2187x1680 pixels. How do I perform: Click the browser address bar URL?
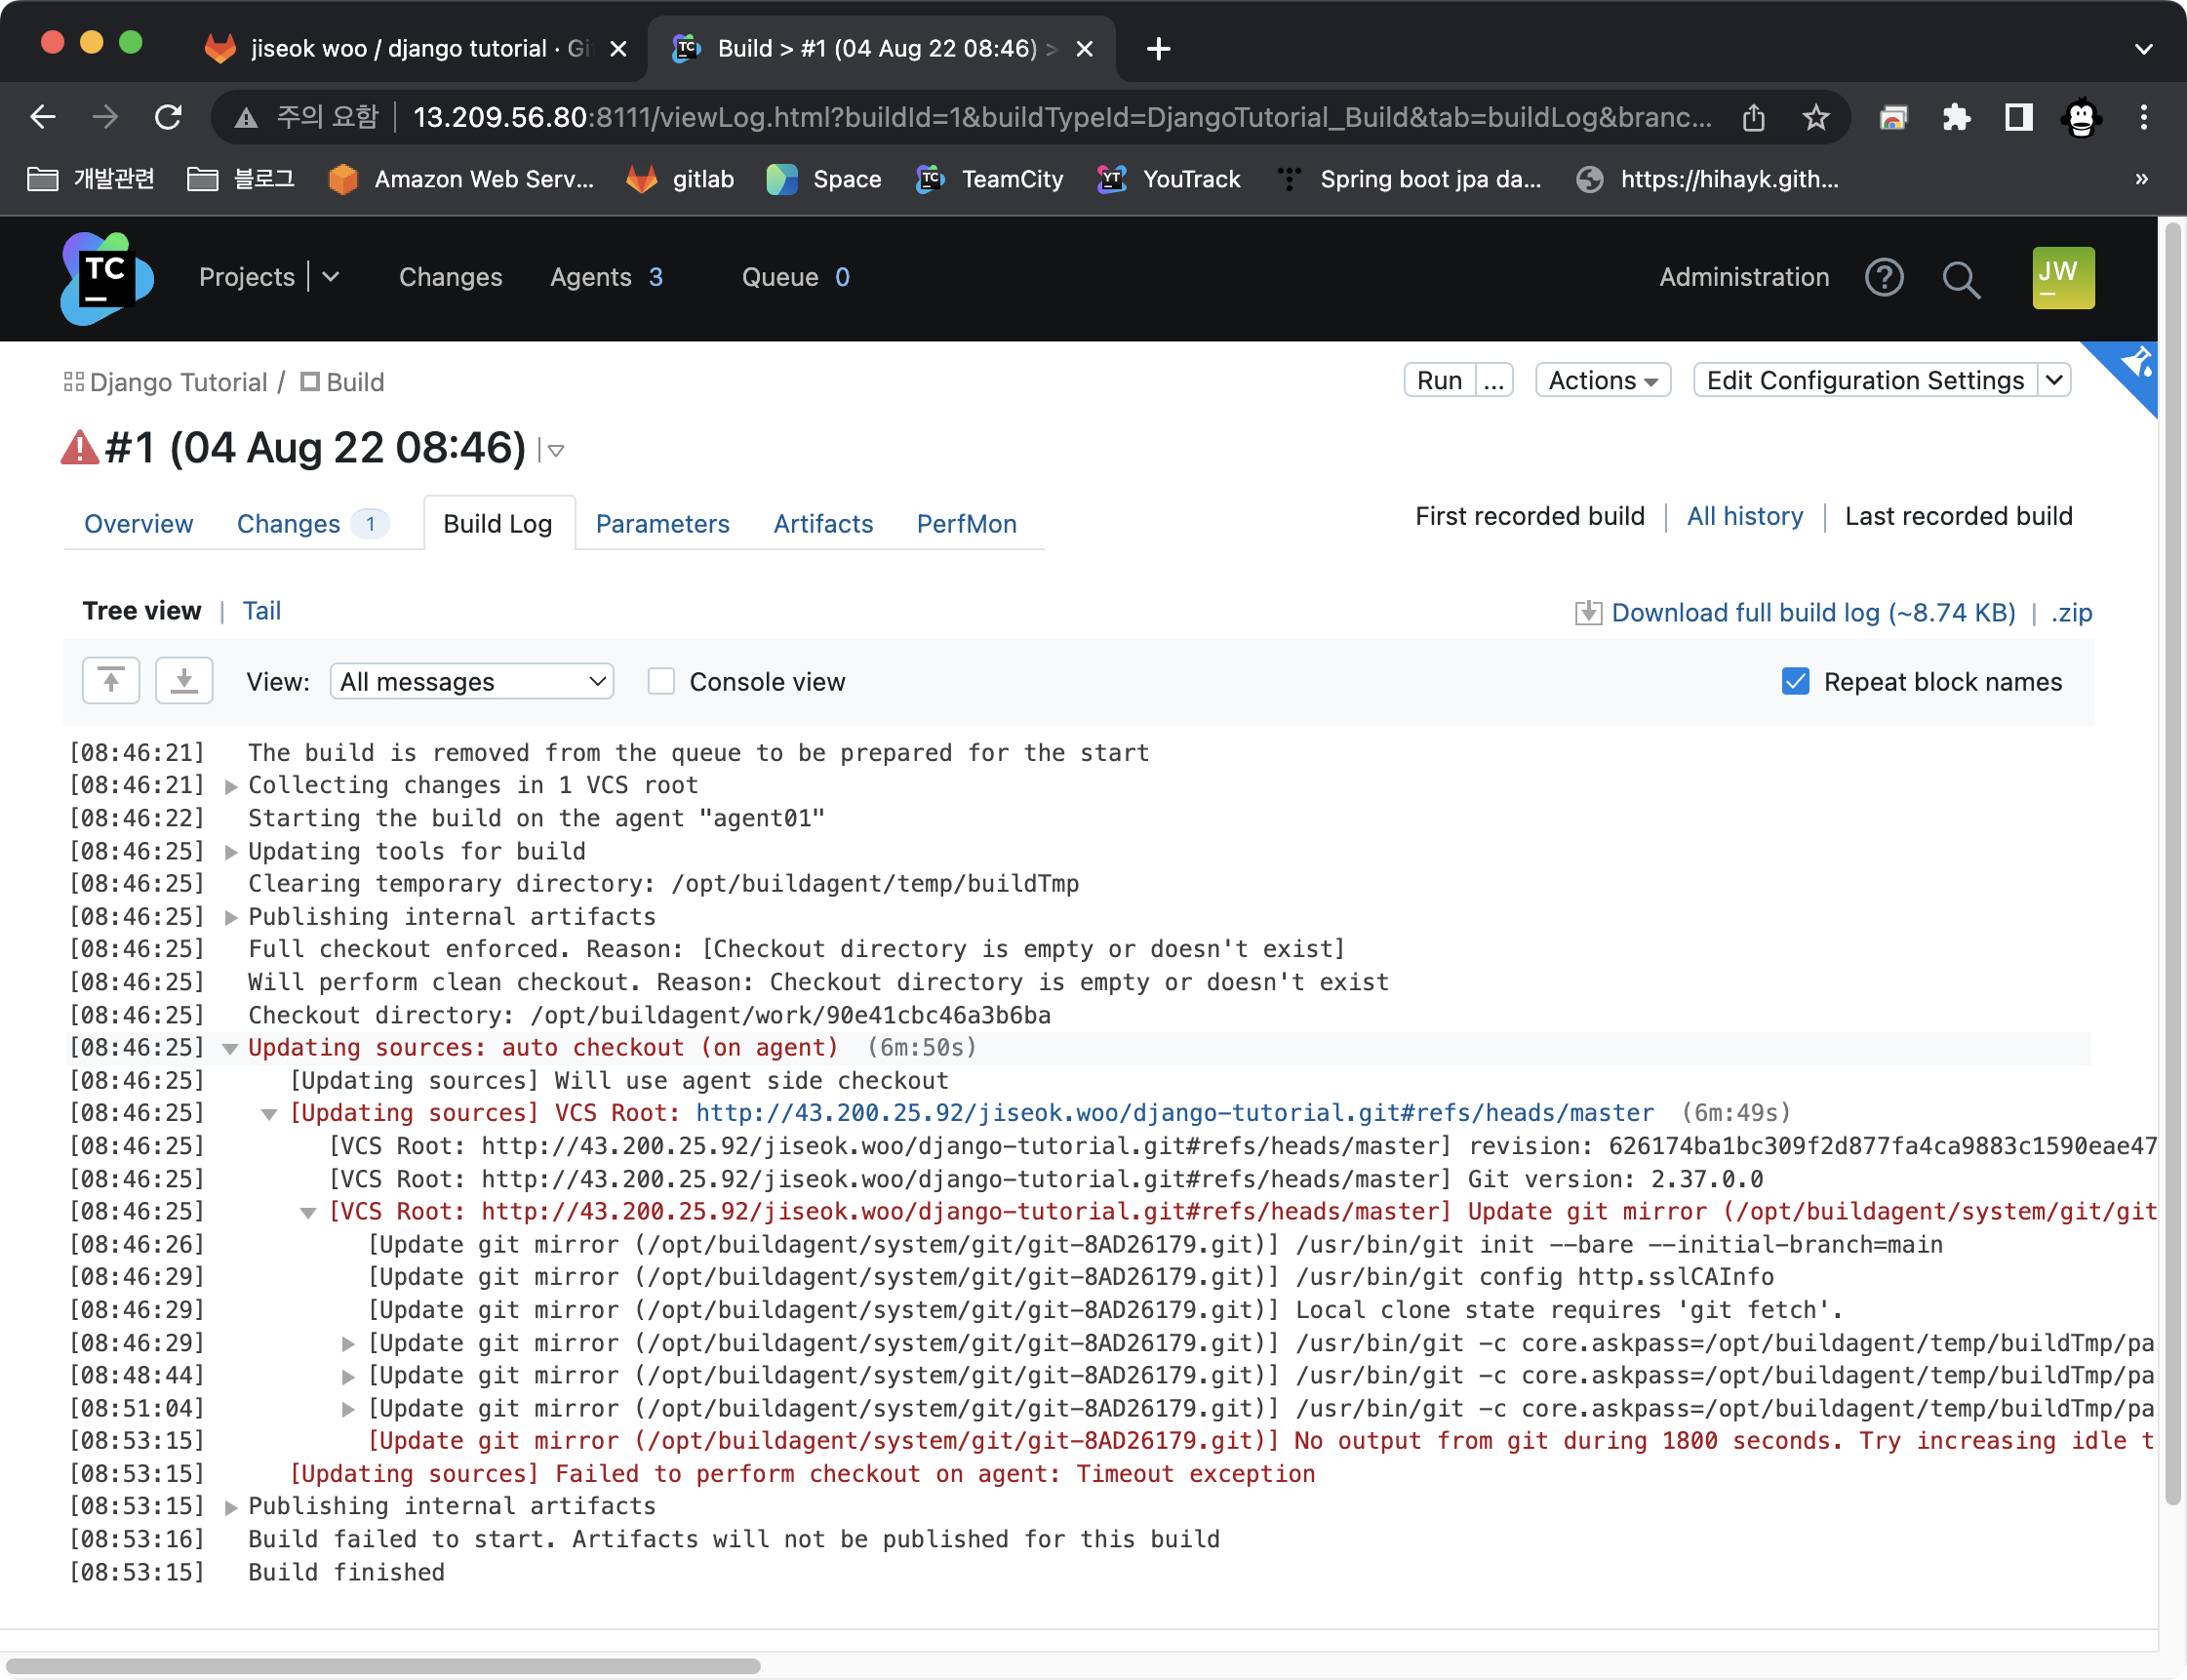click(1062, 118)
